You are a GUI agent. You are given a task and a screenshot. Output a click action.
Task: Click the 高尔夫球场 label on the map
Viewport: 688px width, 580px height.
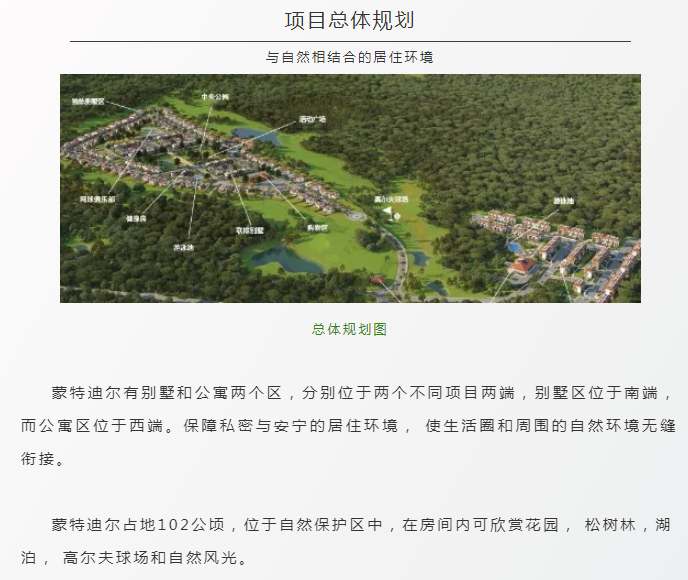[x=391, y=199]
